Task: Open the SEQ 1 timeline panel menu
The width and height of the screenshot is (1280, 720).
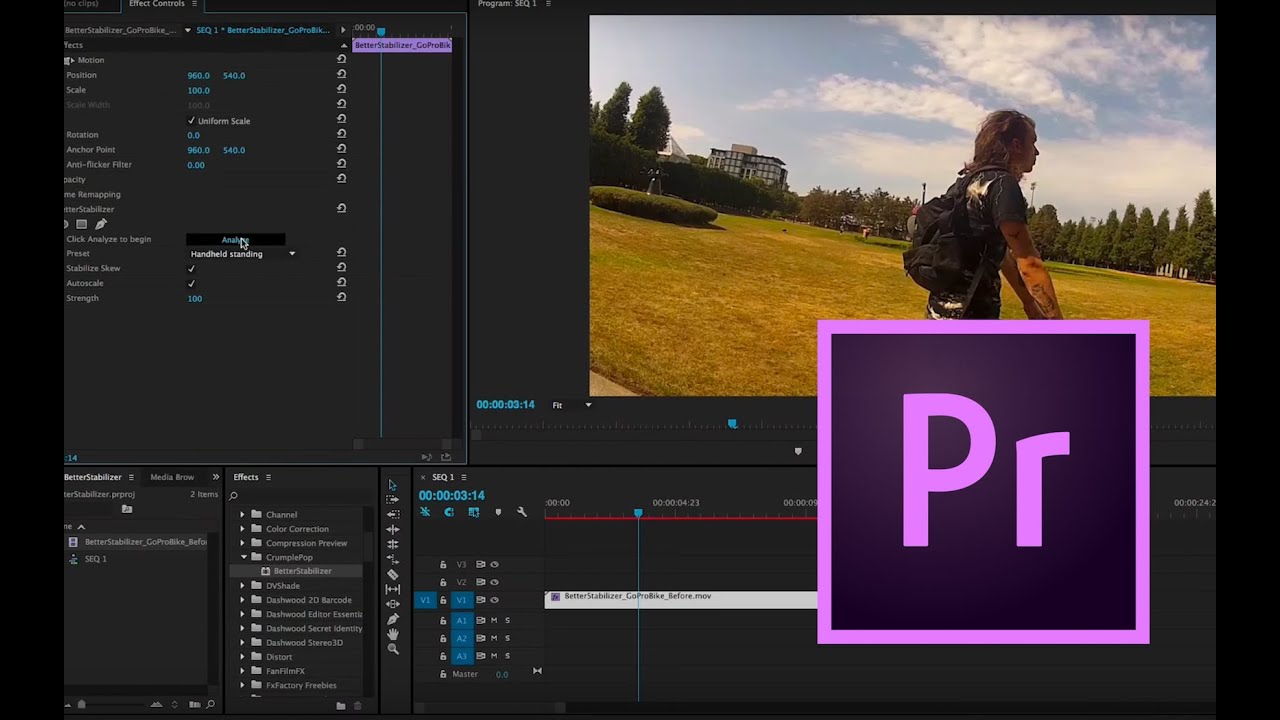Action: tap(464, 477)
